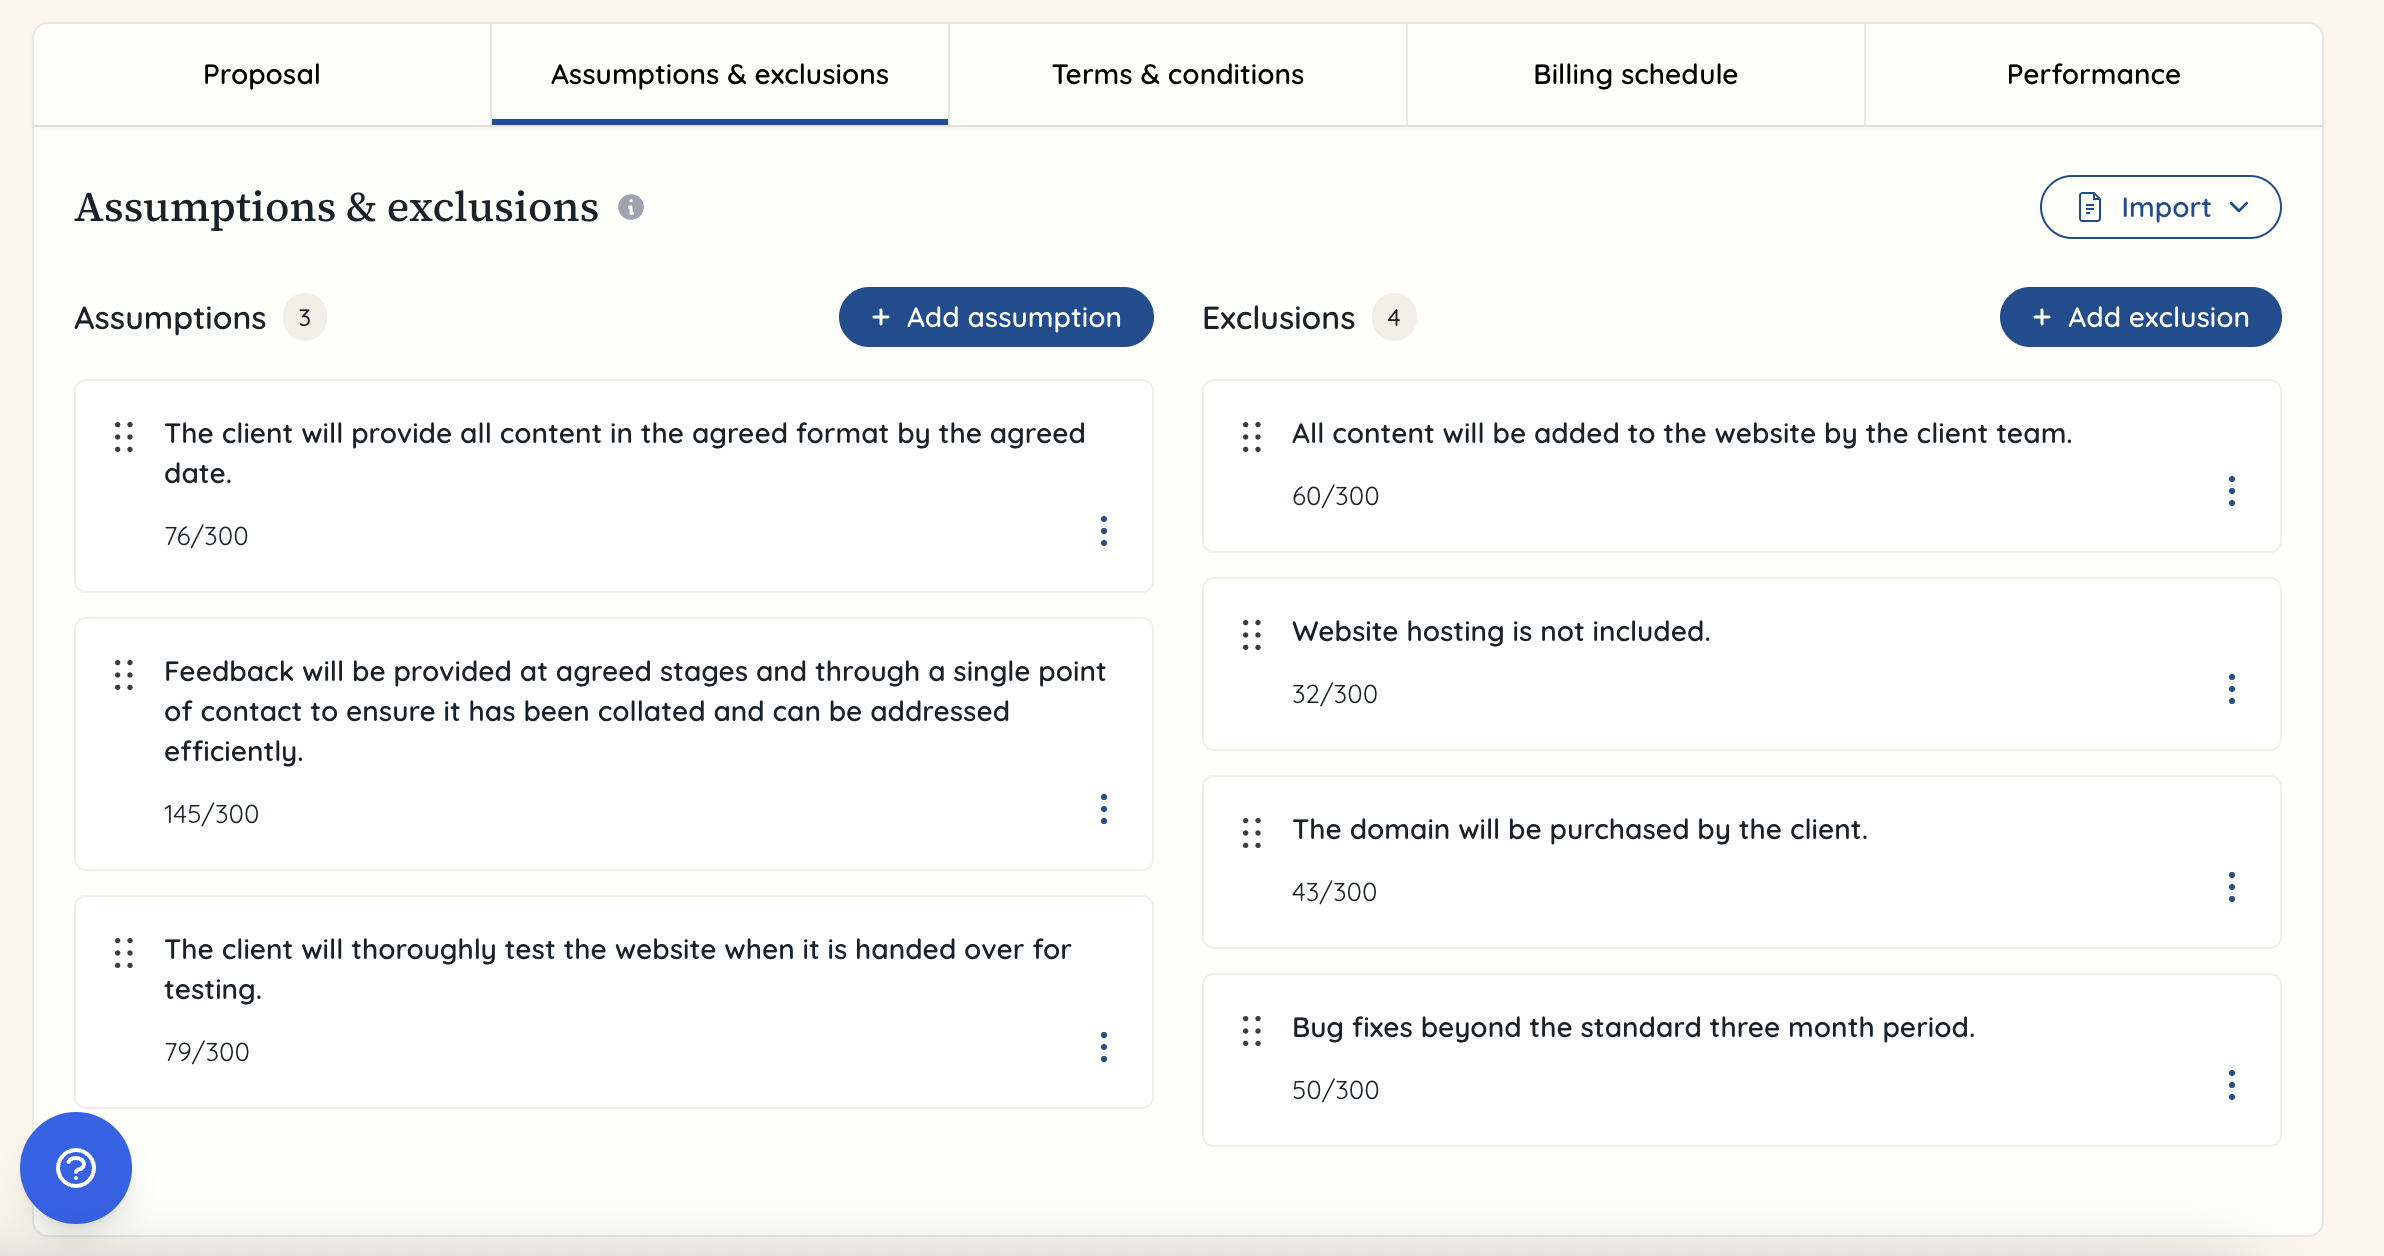
Task: Open the Import dropdown
Action: click(x=2160, y=207)
